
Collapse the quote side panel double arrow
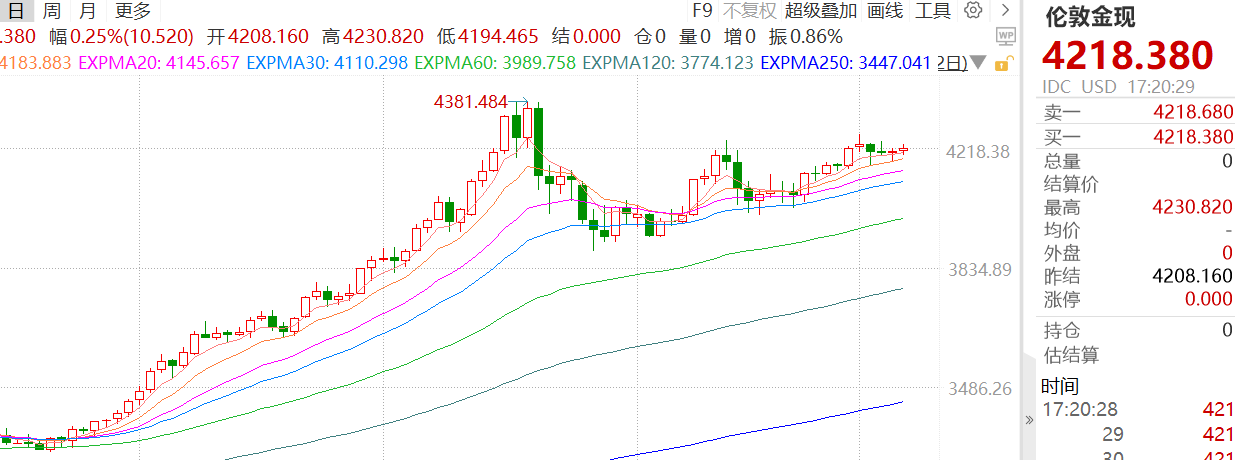coord(1028,420)
